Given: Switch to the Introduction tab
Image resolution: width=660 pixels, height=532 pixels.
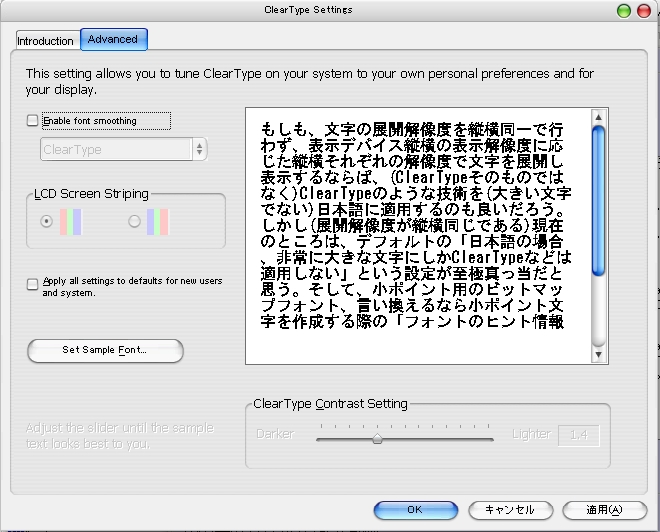Looking at the screenshot, I should click(x=45, y=41).
